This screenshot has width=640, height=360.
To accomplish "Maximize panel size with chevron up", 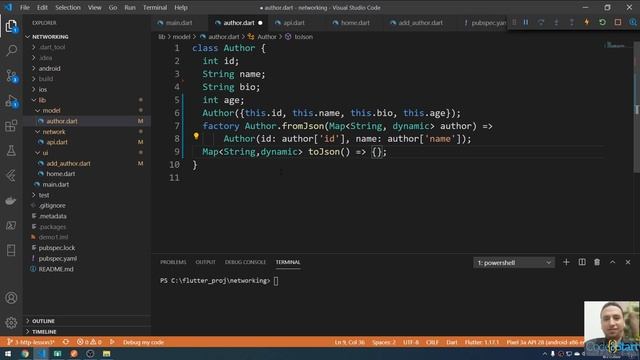I will click(612, 262).
